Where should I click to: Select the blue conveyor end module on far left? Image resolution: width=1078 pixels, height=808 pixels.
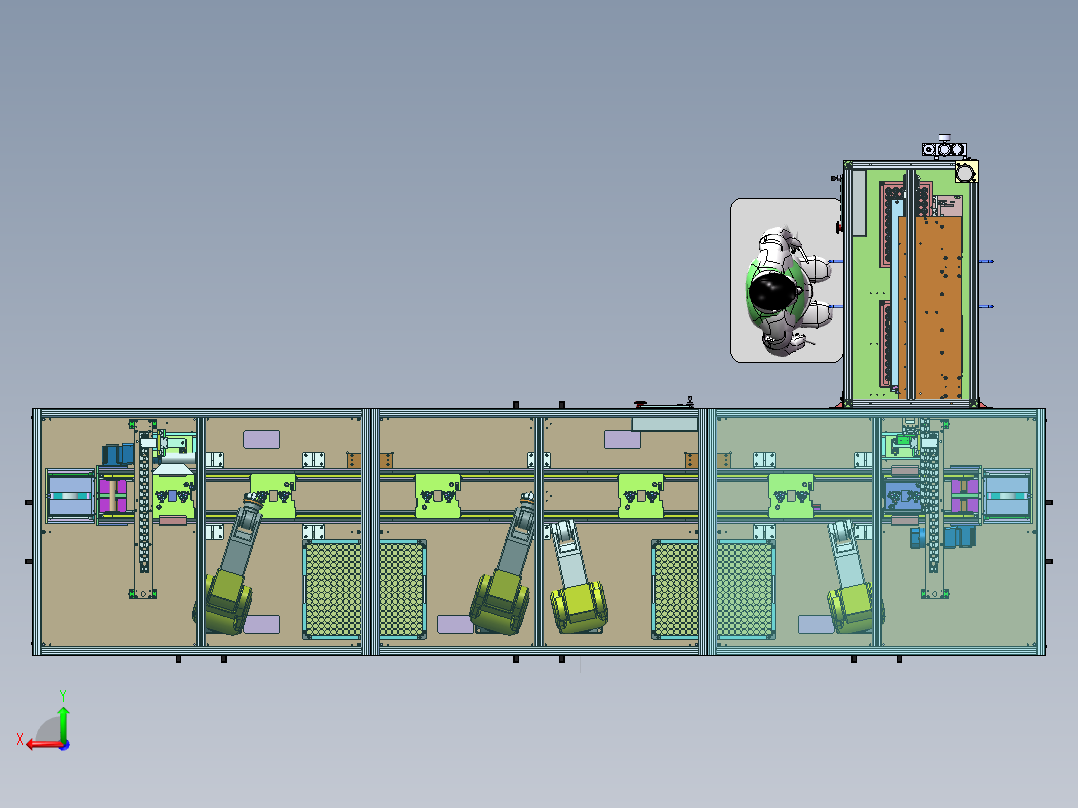[70, 496]
